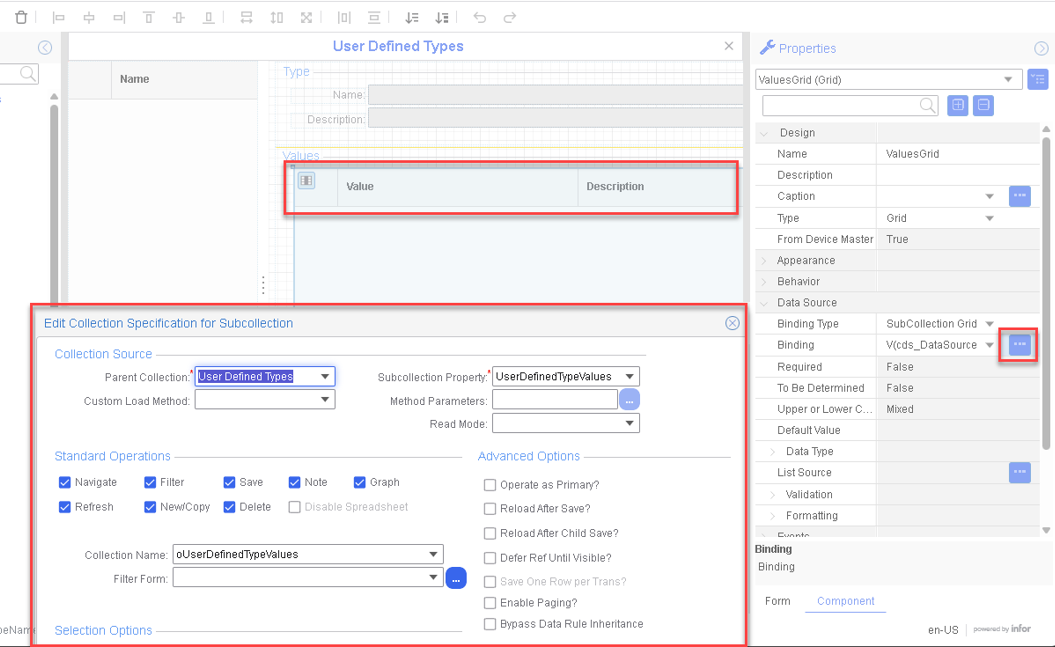Uncheck the Delete checkbox
The image size is (1055, 647).
click(229, 507)
